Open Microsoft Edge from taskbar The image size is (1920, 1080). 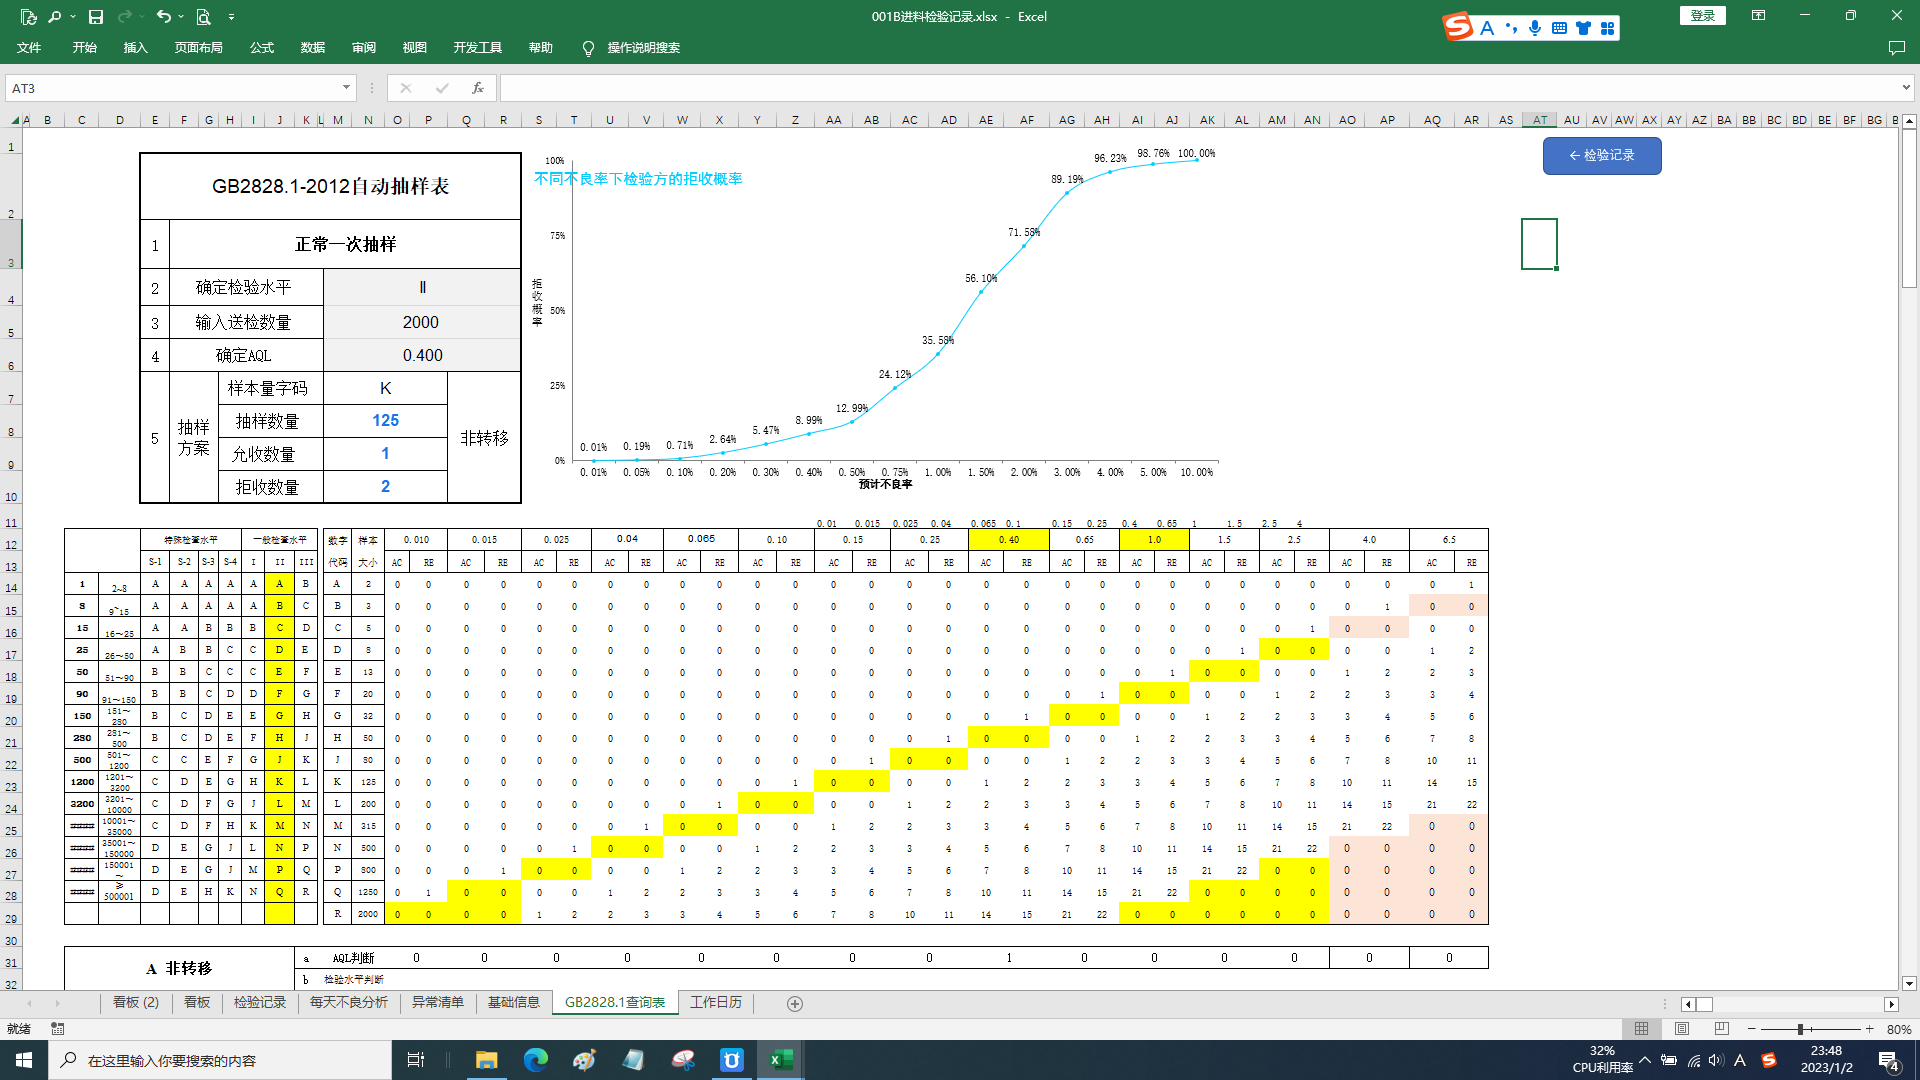[x=536, y=1060]
